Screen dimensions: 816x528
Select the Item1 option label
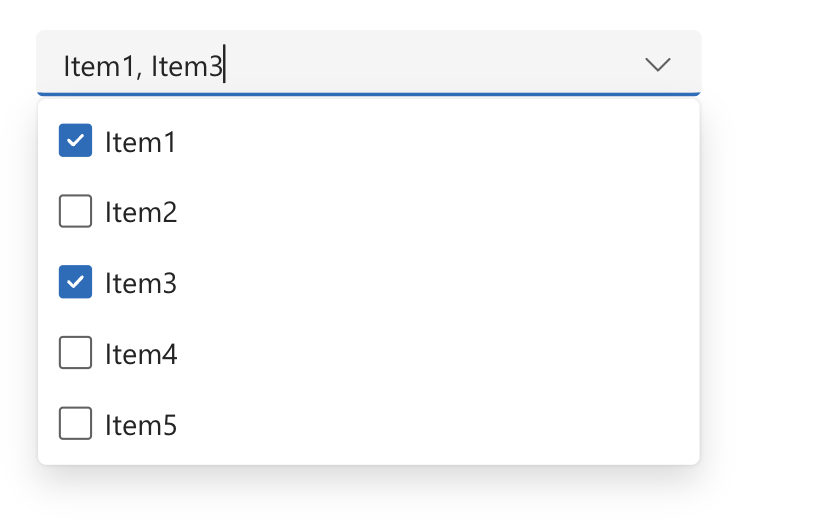[140, 142]
